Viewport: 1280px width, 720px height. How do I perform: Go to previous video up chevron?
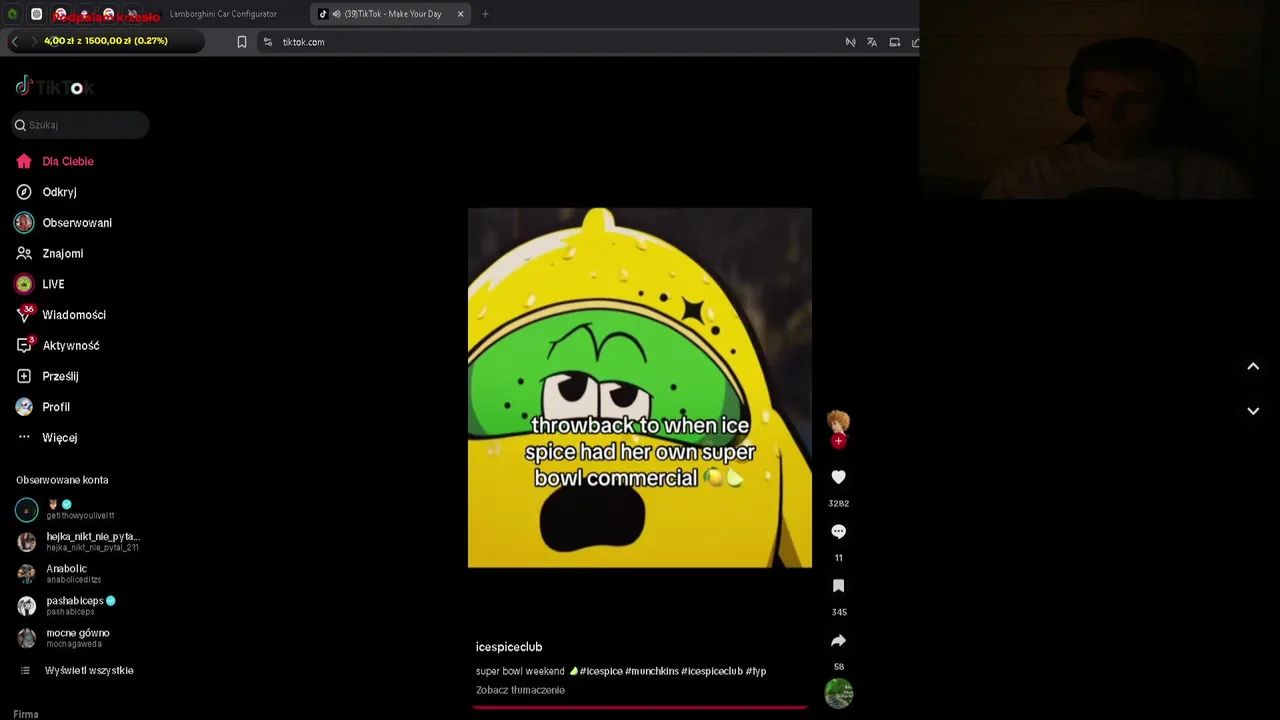point(1253,366)
